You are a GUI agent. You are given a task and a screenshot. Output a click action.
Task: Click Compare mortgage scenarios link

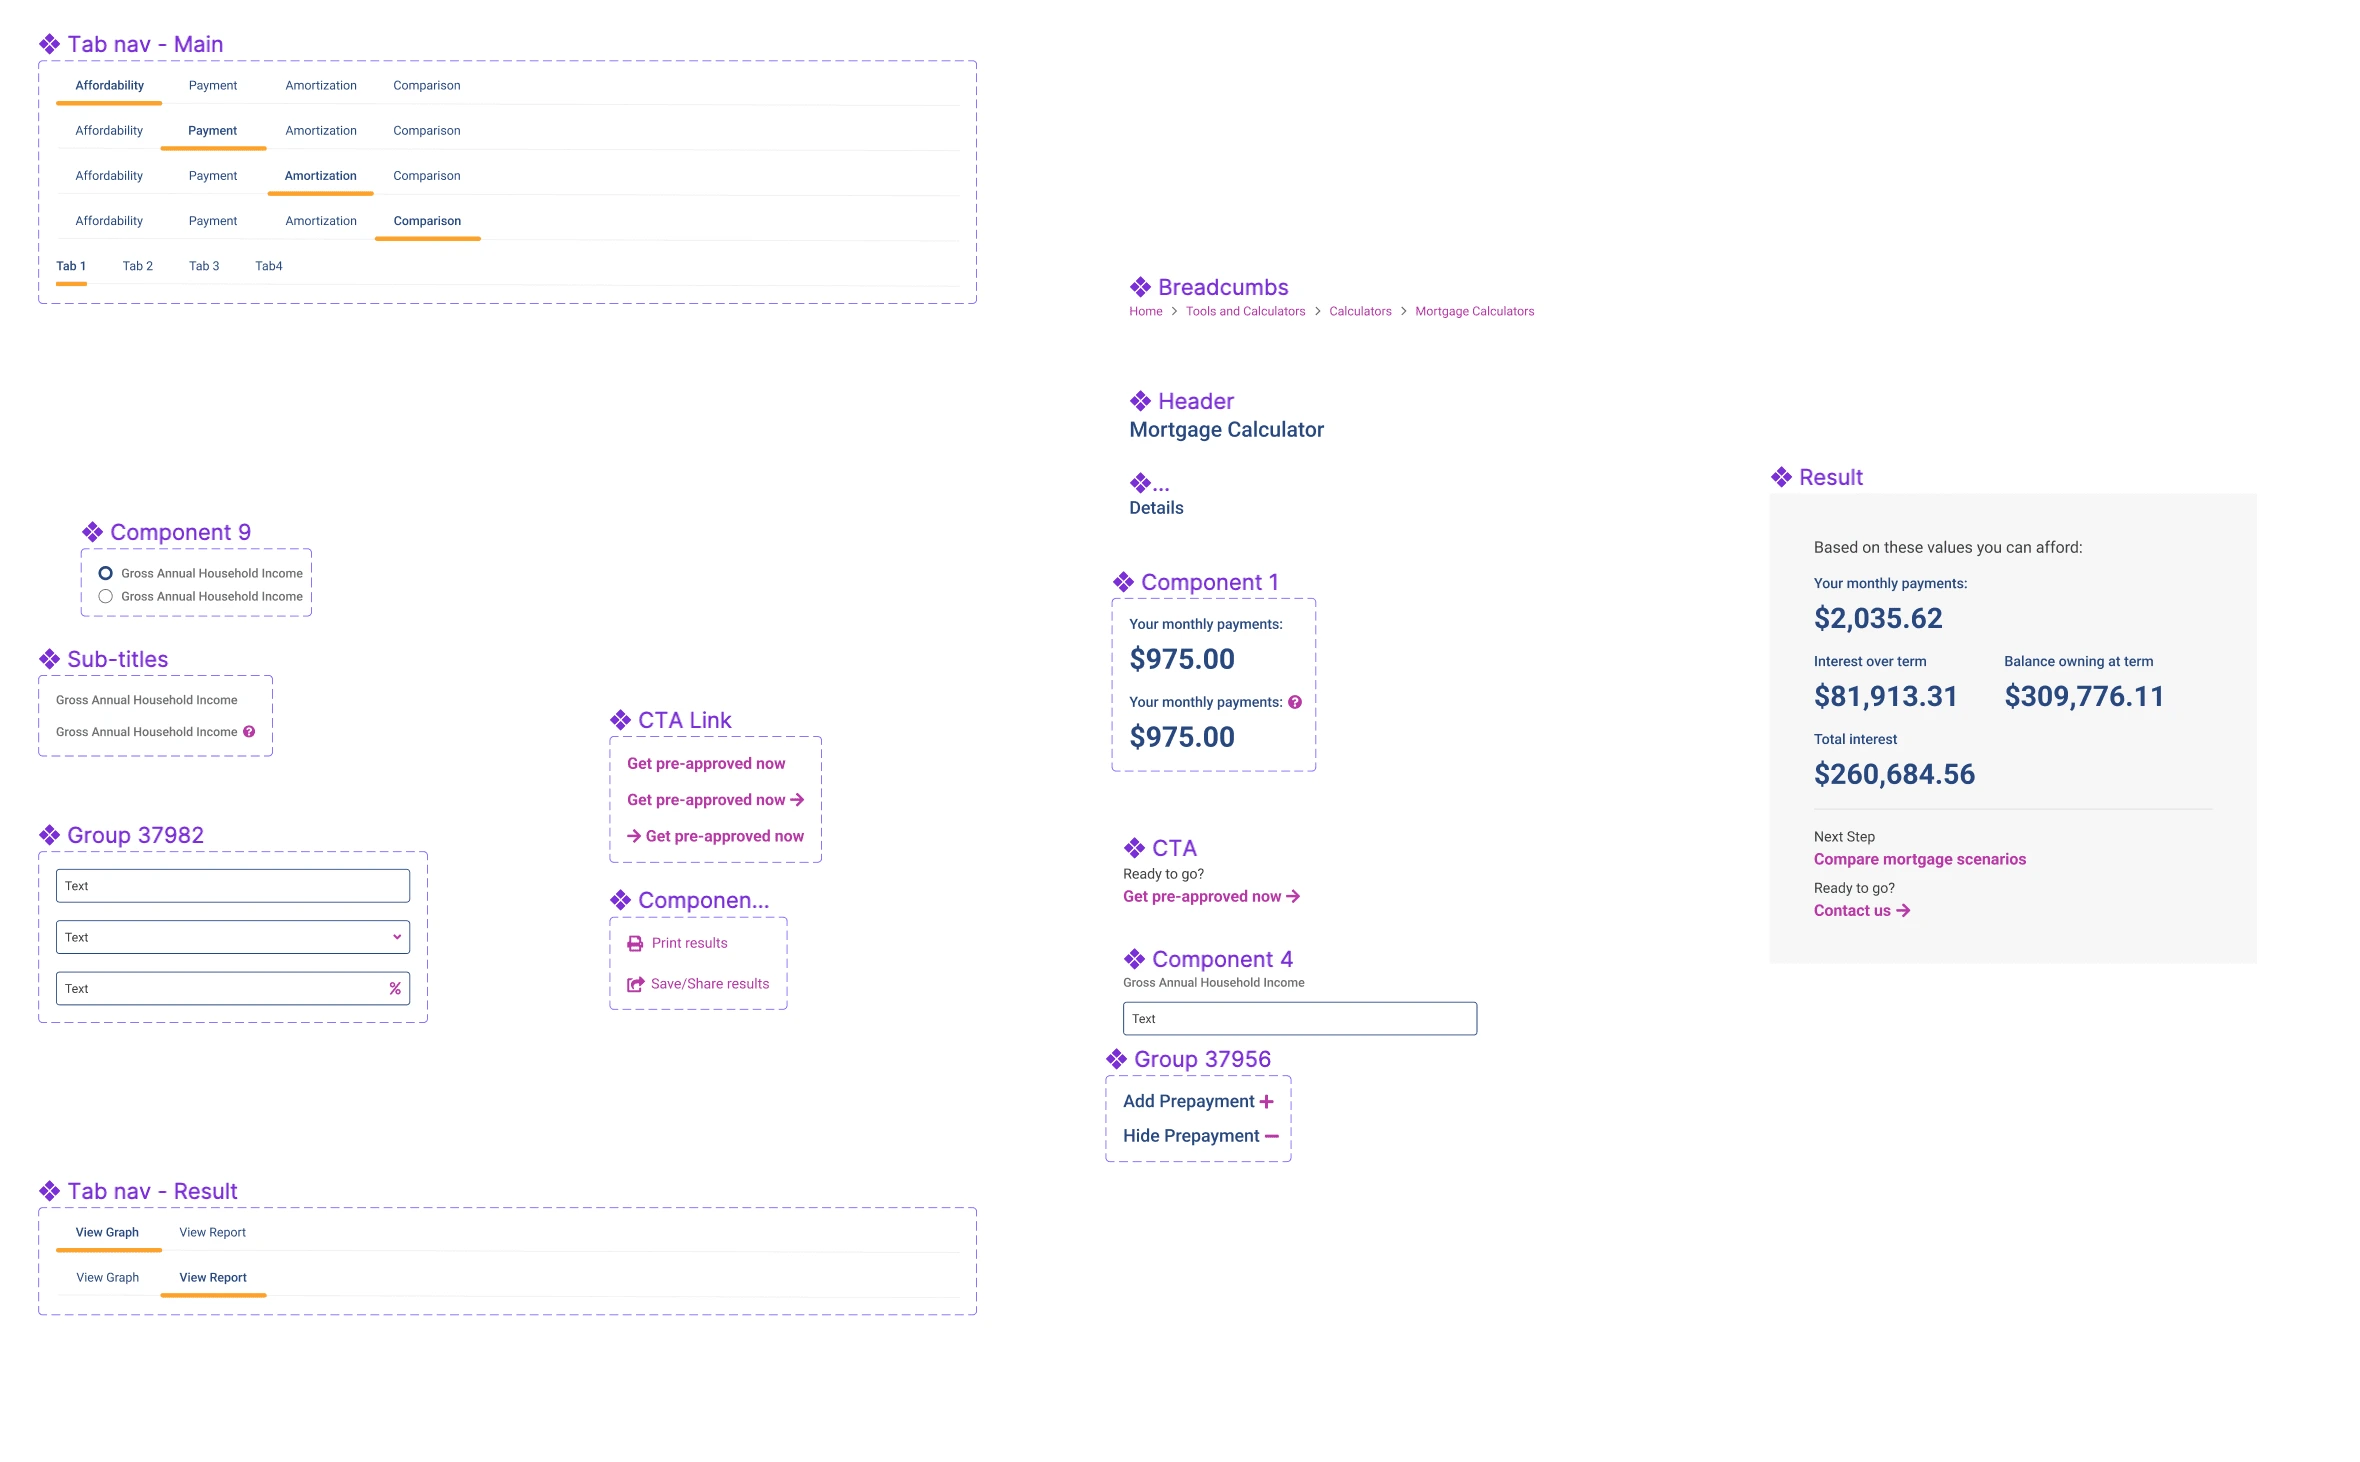pos(1920,858)
